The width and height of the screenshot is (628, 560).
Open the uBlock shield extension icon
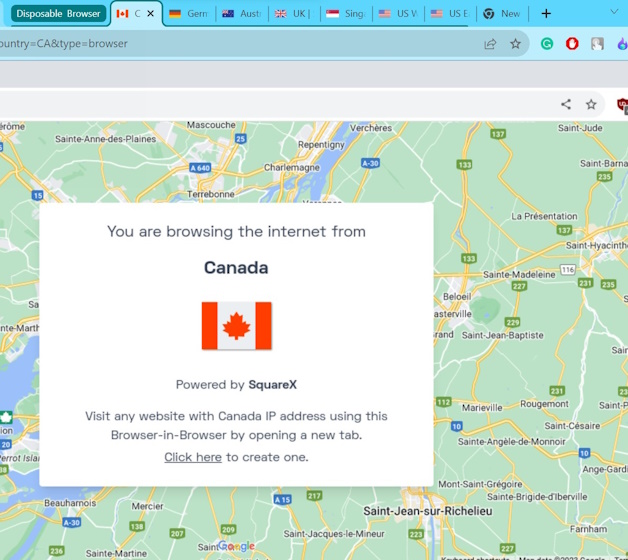pos(622,105)
